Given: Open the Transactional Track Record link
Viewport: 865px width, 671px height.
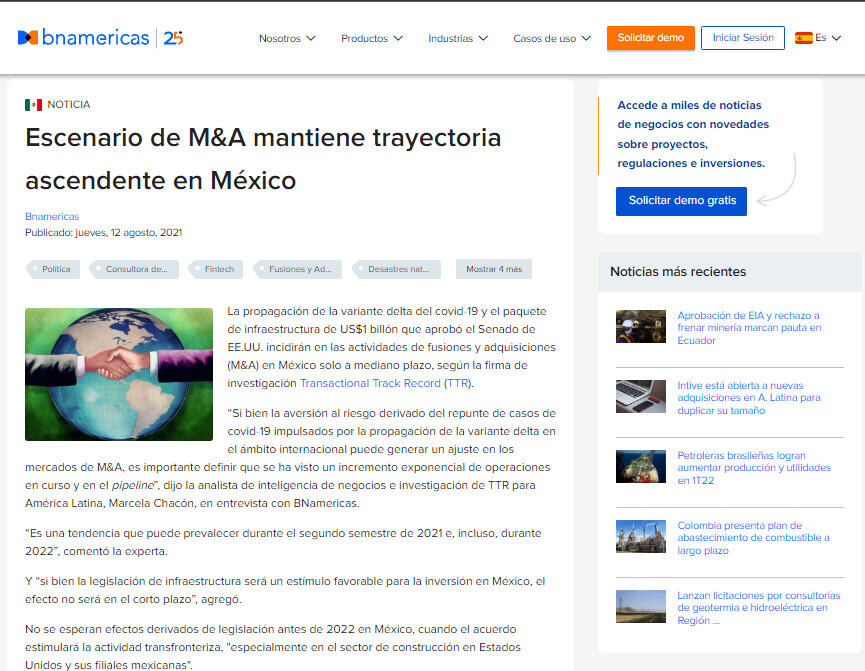Looking at the screenshot, I should point(370,383).
